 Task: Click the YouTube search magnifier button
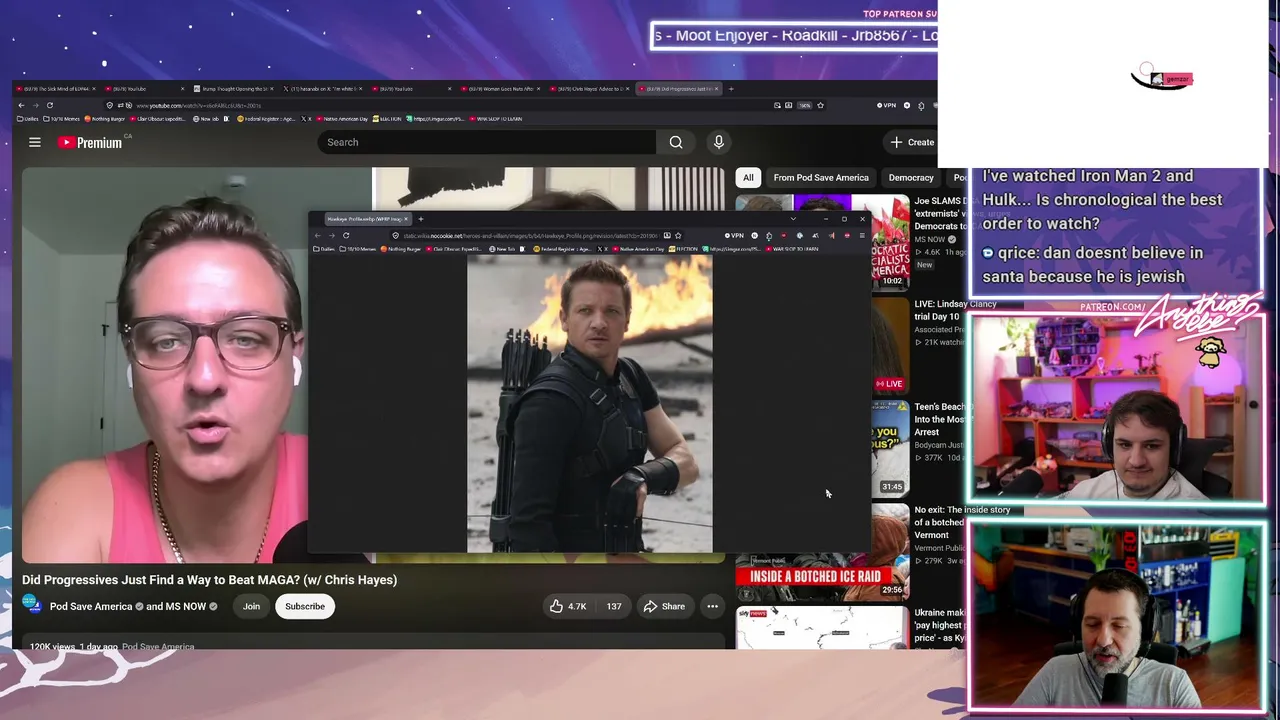(676, 142)
